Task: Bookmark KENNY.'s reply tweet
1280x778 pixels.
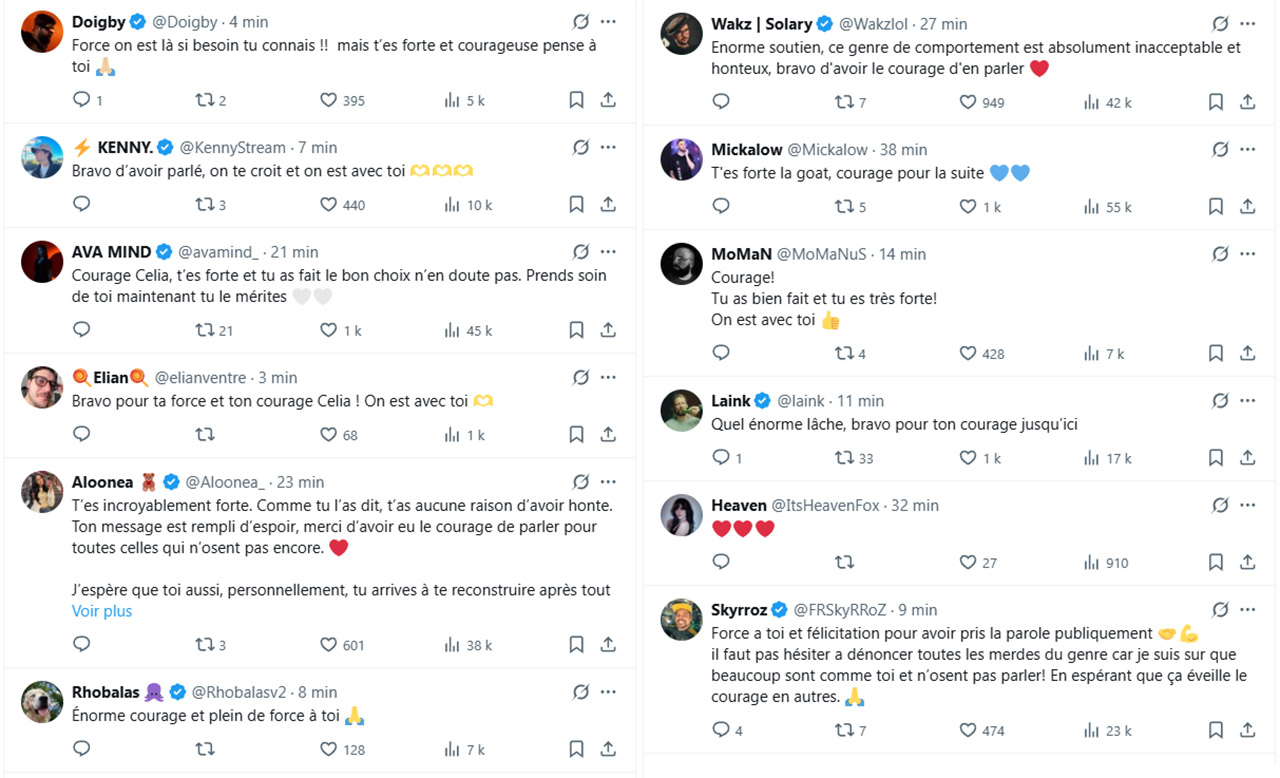Action: coord(576,204)
